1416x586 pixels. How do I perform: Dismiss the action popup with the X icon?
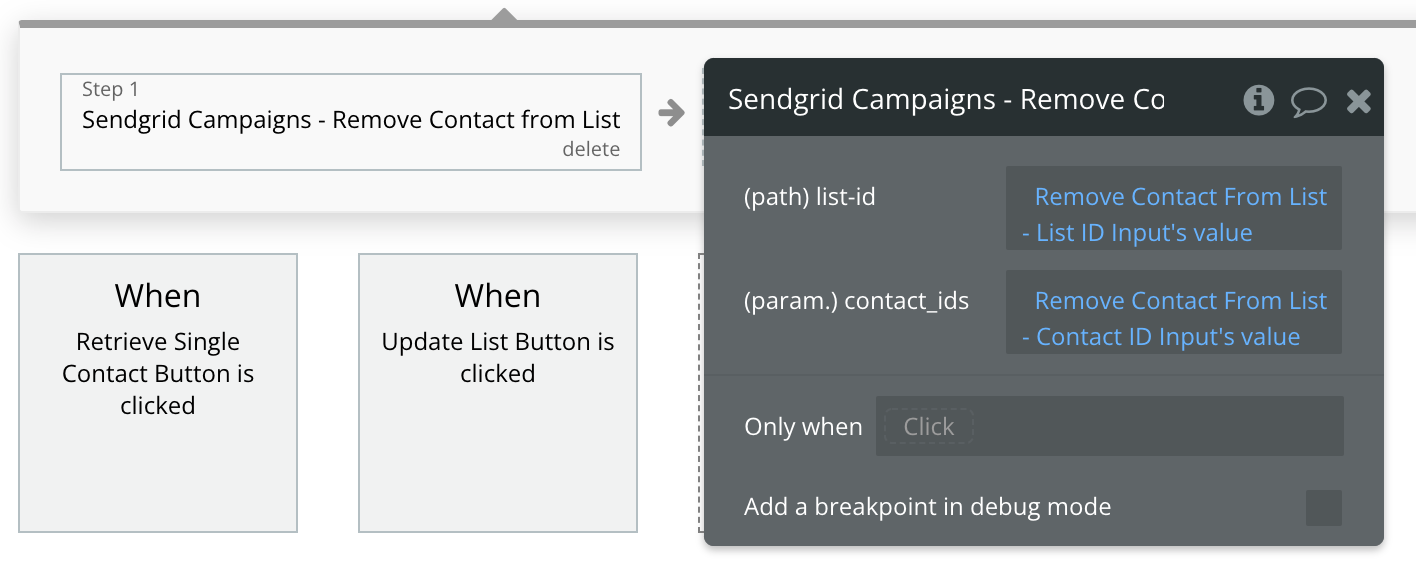pos(1358,100)
